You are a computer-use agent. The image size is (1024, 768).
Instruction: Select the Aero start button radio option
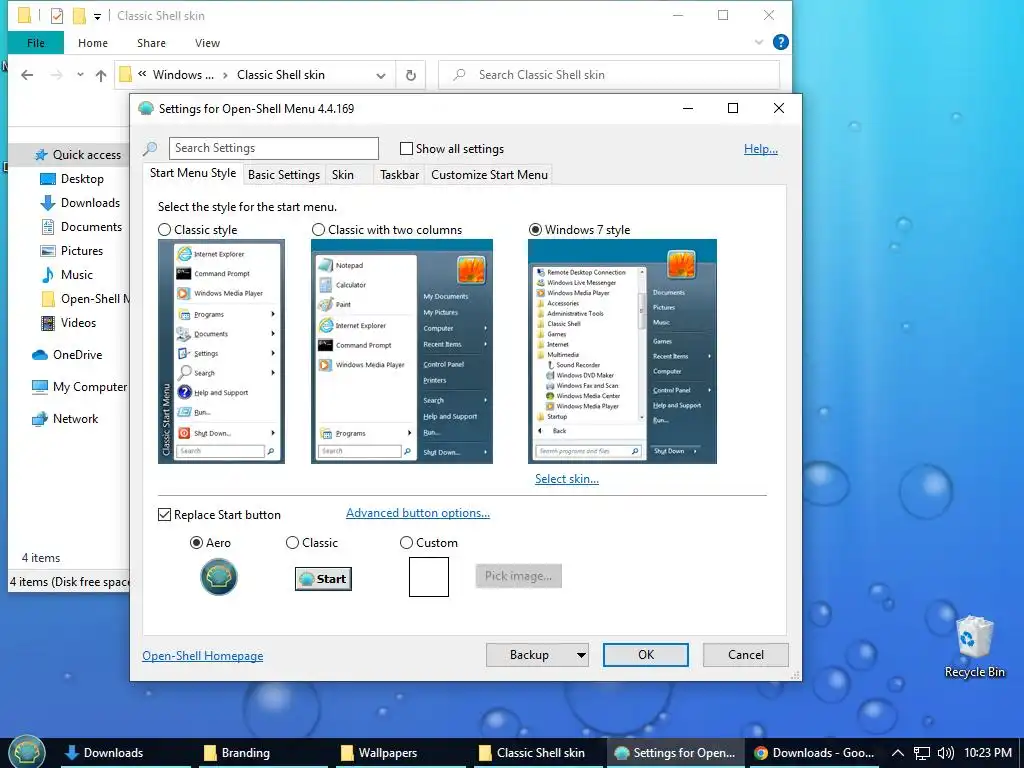[196, 543]
